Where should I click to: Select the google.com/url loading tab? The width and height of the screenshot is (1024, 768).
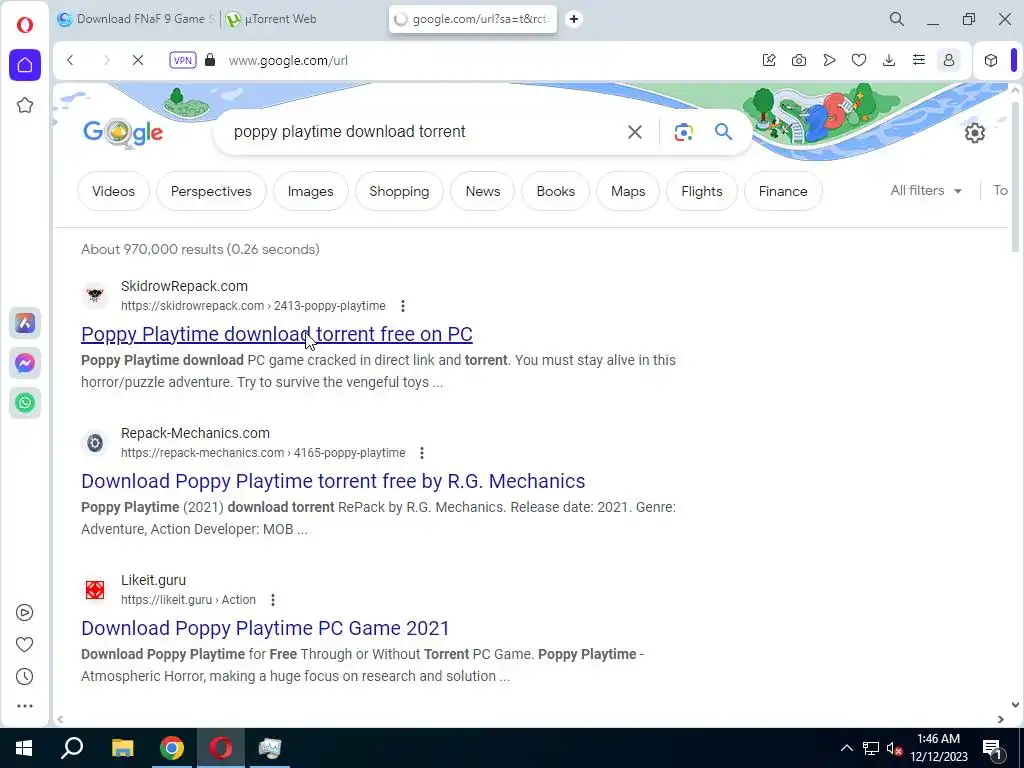473,19
